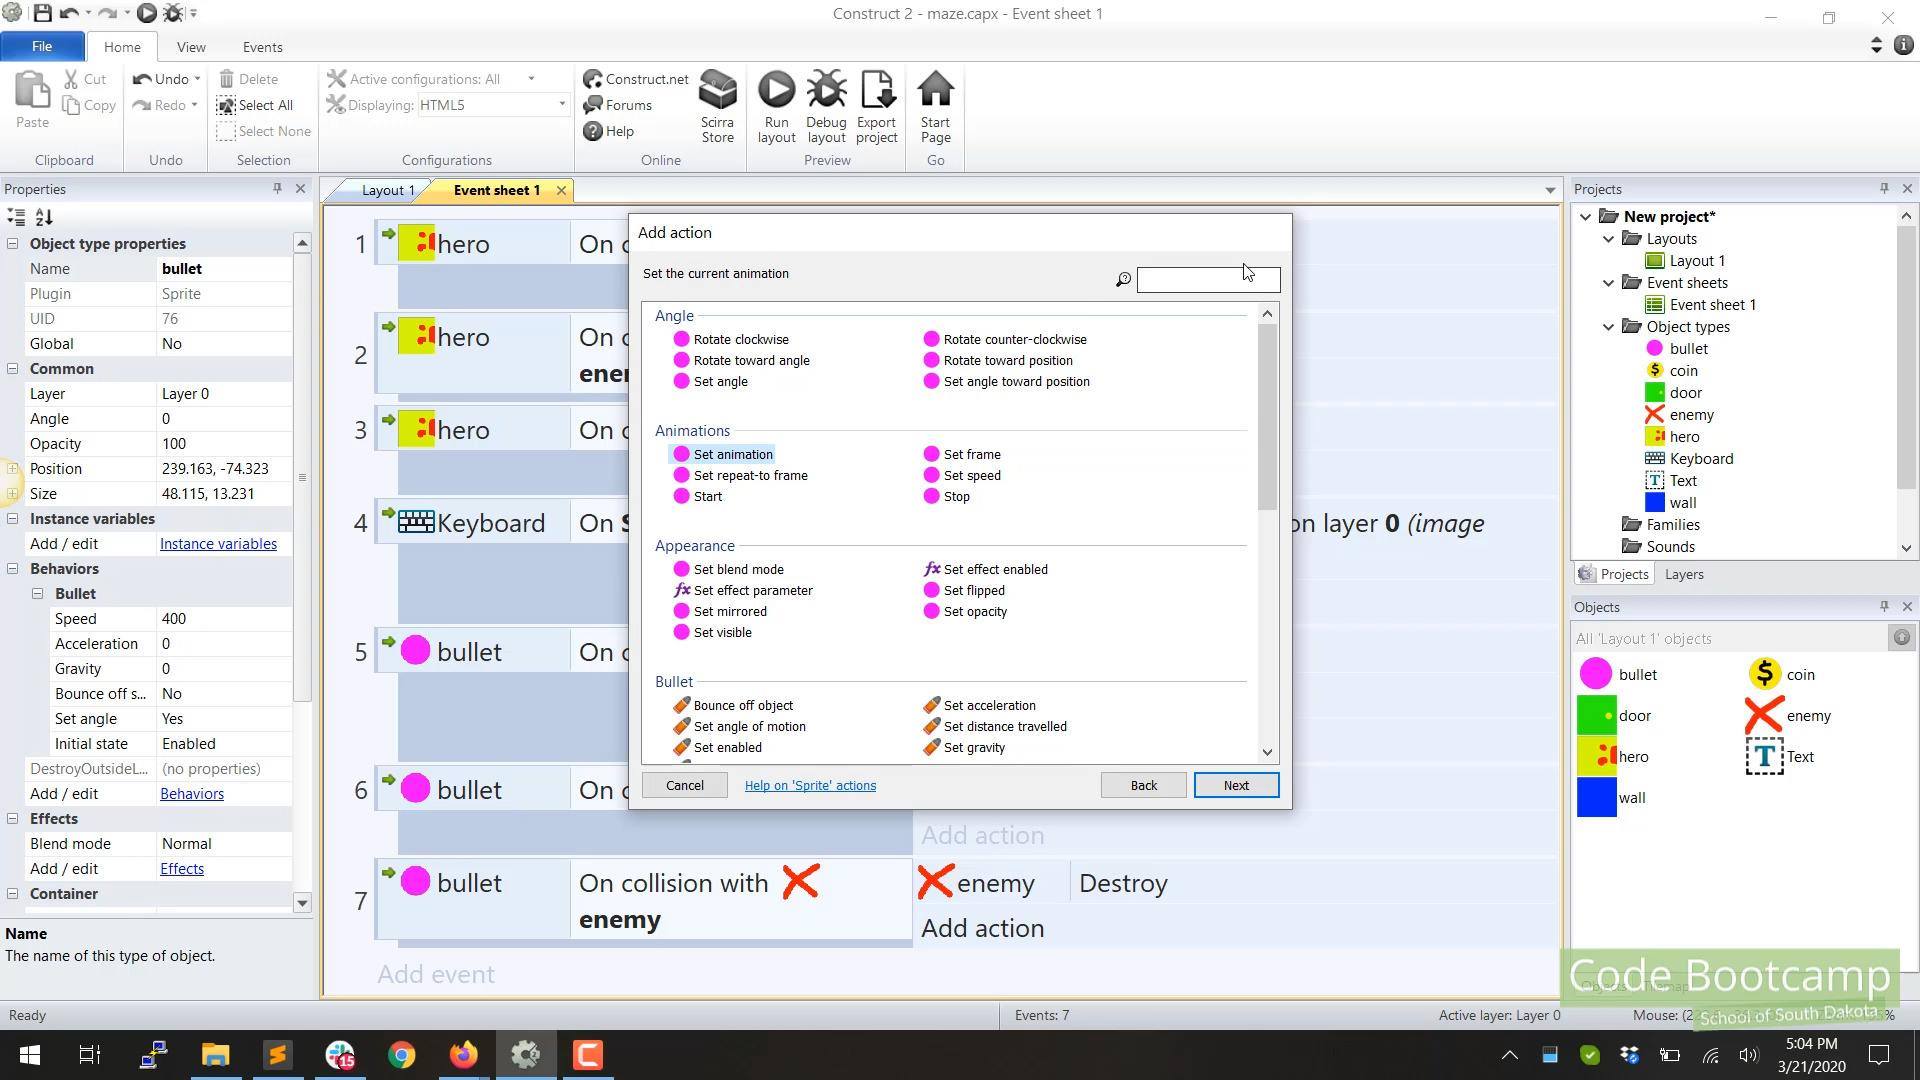Click the Next button

pos(1236,785)
